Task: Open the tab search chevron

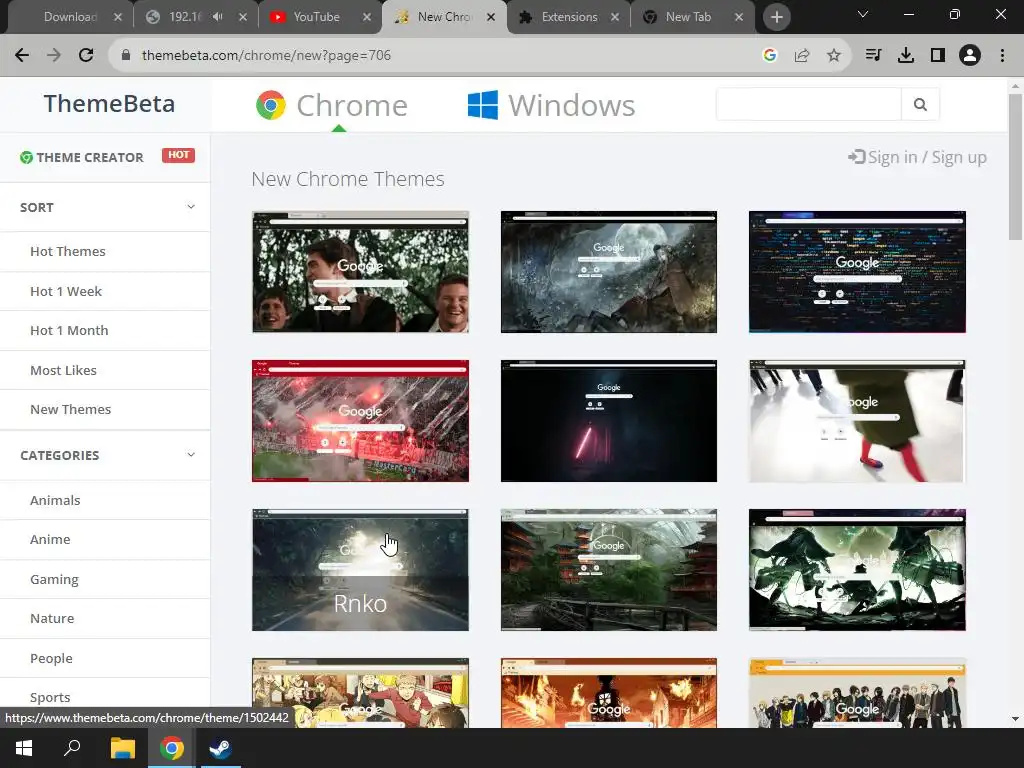Action: (863, 14)
